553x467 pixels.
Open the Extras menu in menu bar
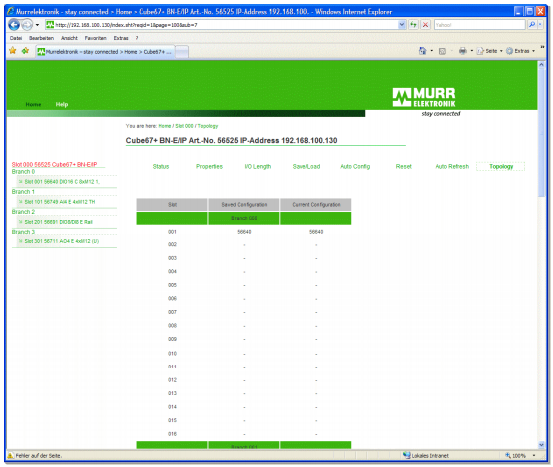coord(121,38)
